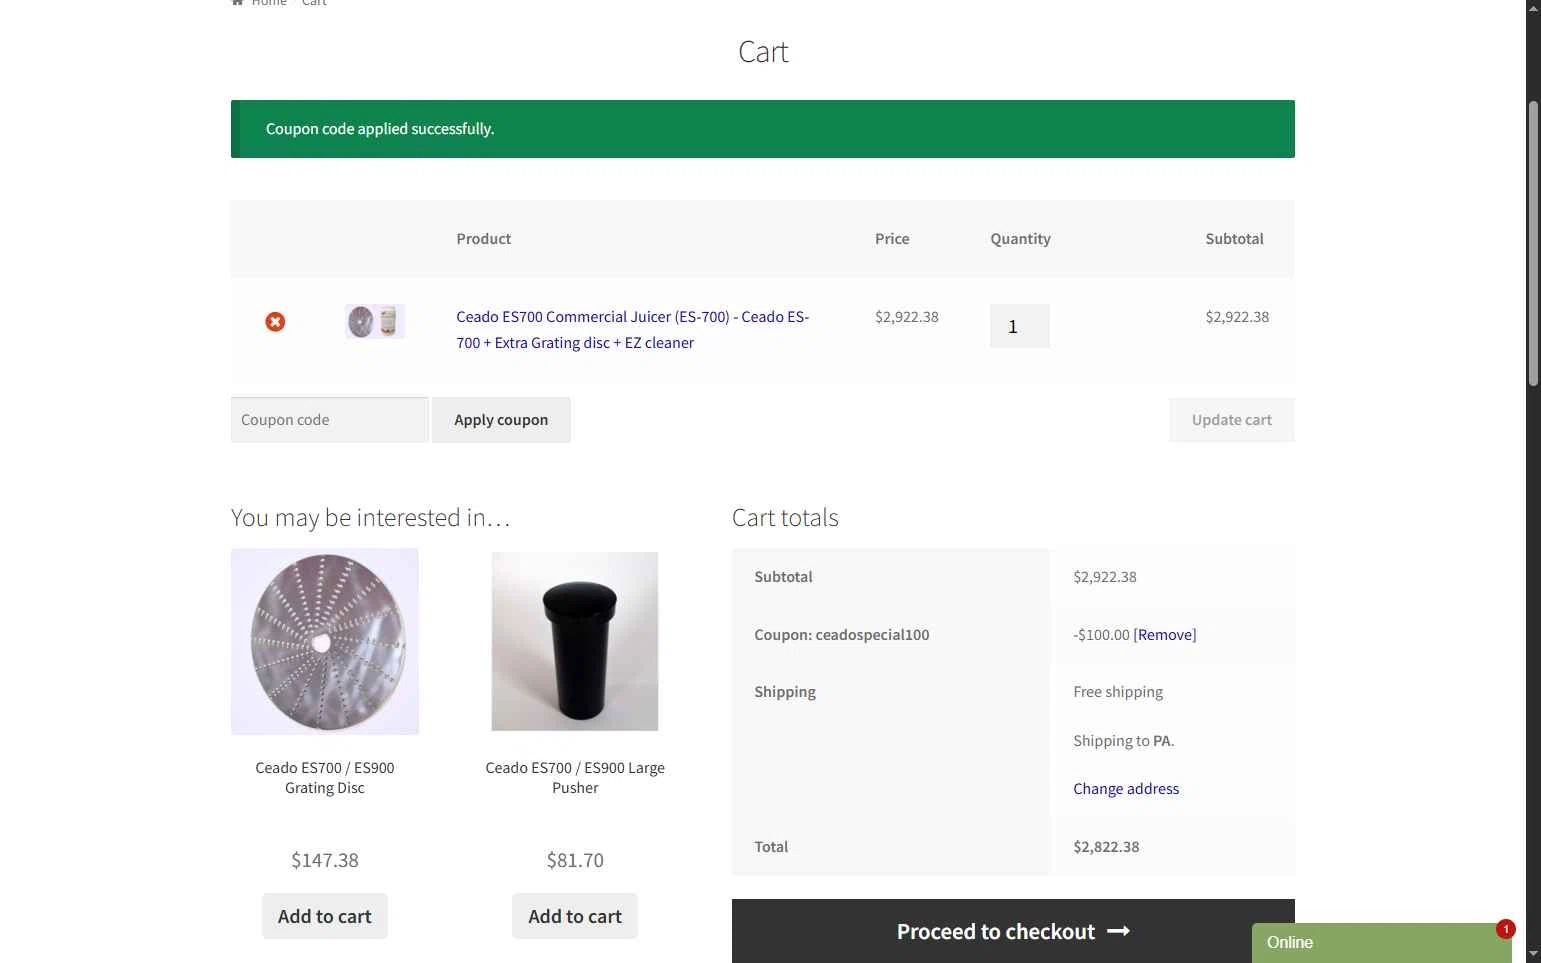
Task: Click the chat notification badge
Action: pyautogui.click(x=1505, y=929)
